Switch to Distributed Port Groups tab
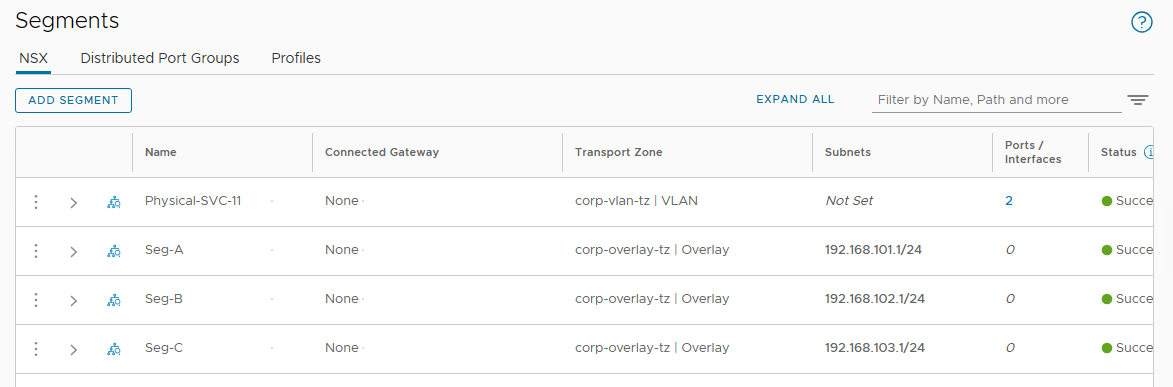This screenshot has width=1173, height=387. tap(160, 58)
